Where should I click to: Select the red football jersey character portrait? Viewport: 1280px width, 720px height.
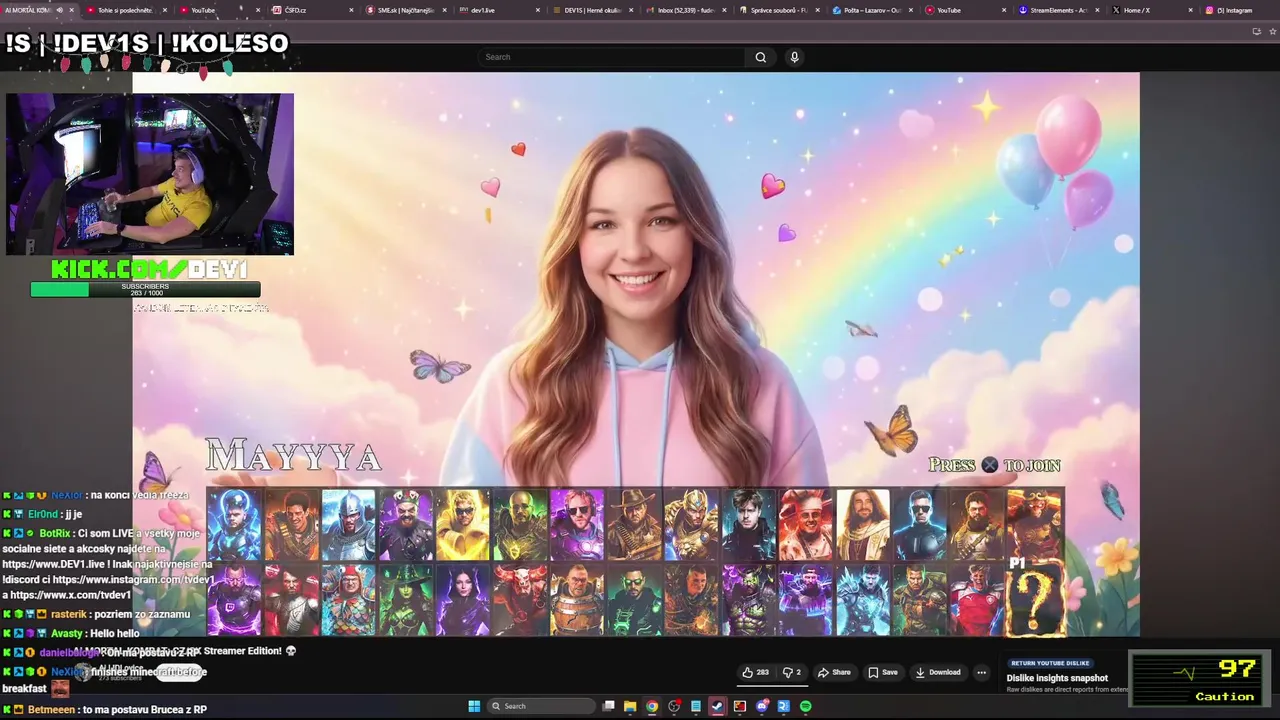click(977, 600)
